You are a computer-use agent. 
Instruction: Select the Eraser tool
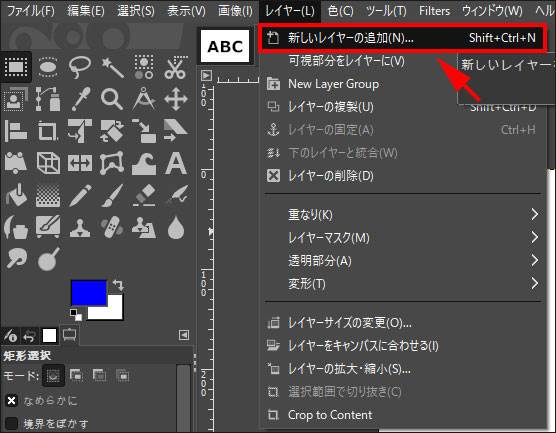(144, 195)
